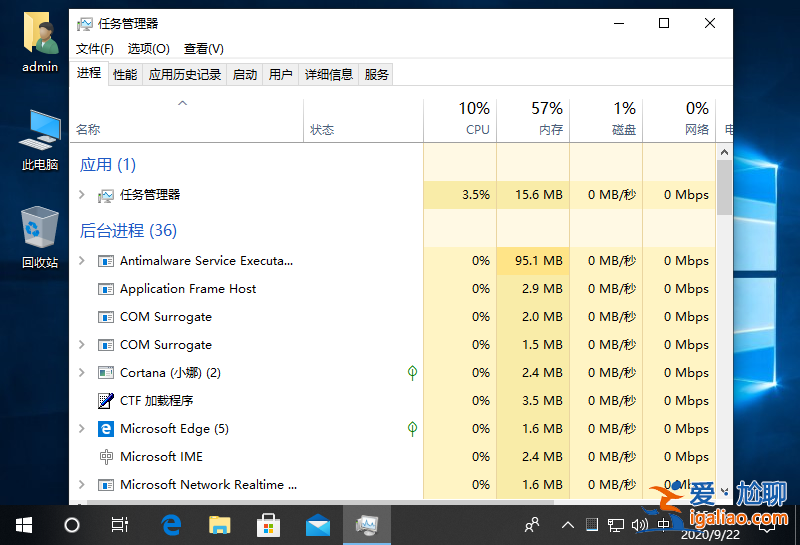800x545 pixels.
Task: Click the volume speaker tray icon
Action: point(639,525)
